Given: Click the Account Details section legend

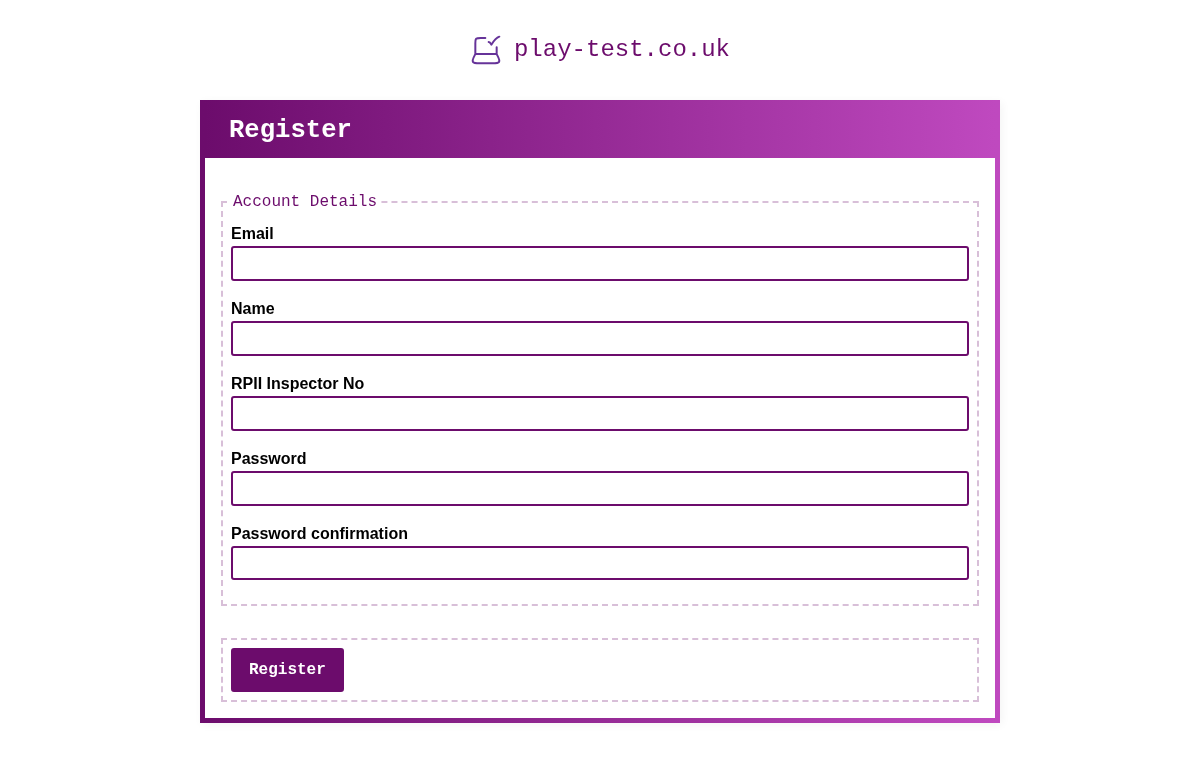Looking at the screenshot, I should (x=304, y=201).
